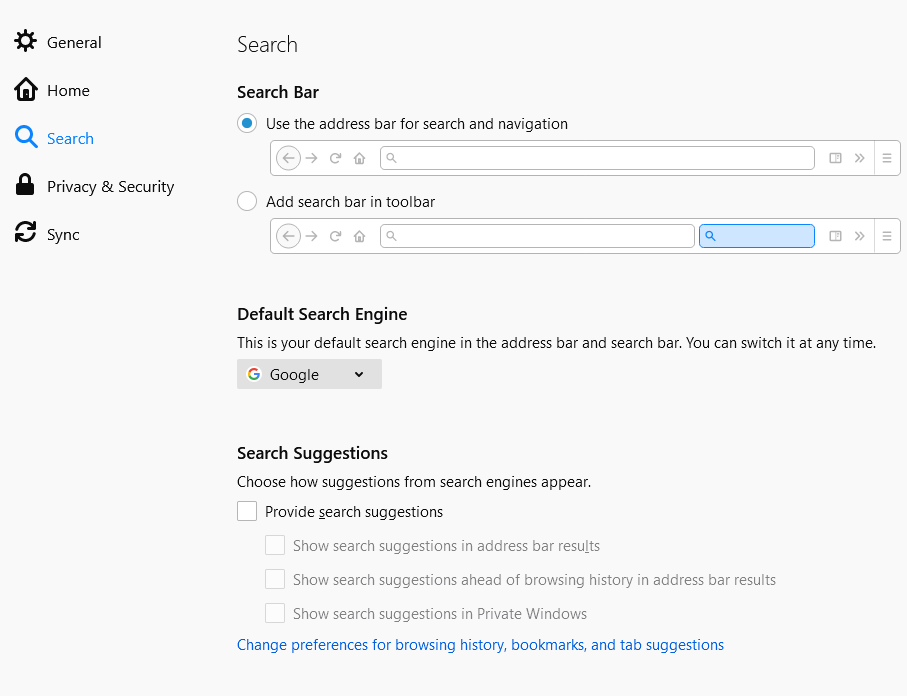
Task: Check Show search suggestions in Private Windows
Action: coord(275,614)
